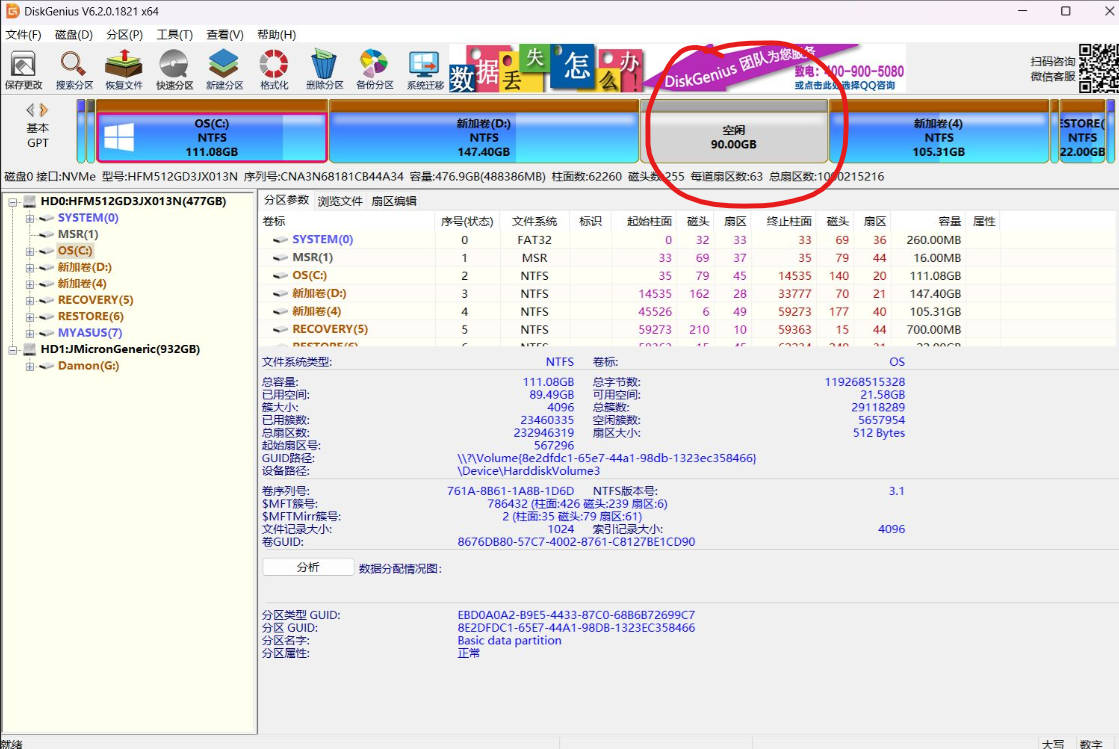Open the 查看(V) menu

tap(225, 34)
